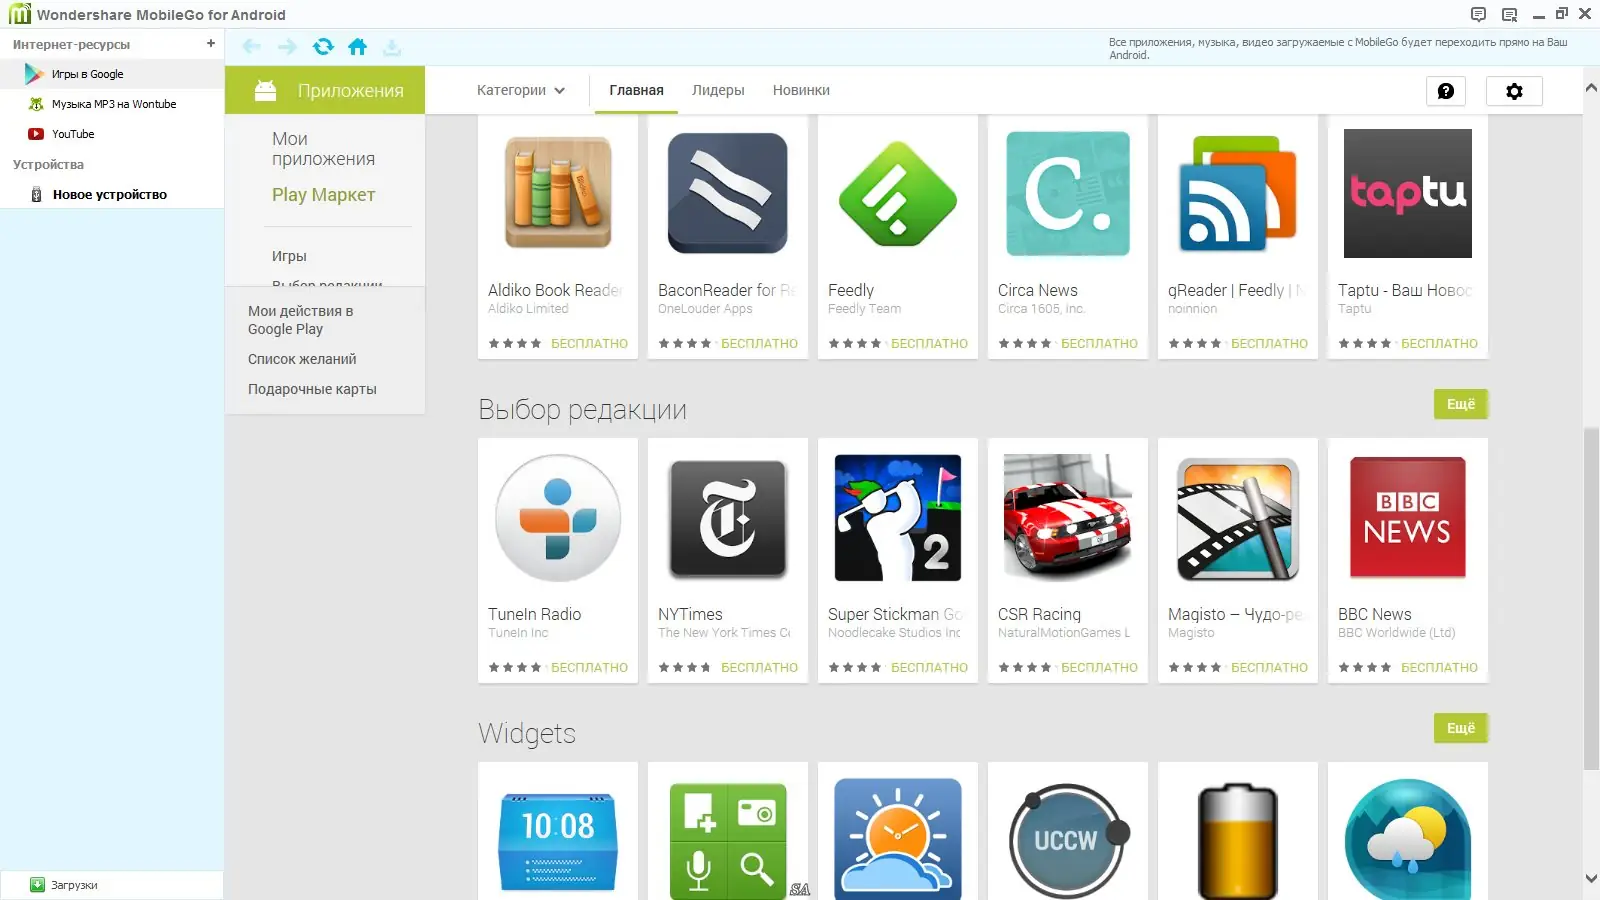
Task: Open Мои приложения
Action: [x=323, y=148]
